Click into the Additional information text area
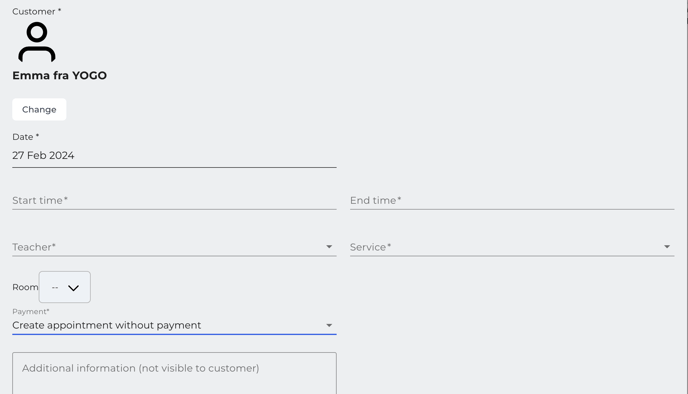Image resolution: width=688 pixels, height=394 pixels. 174,373
